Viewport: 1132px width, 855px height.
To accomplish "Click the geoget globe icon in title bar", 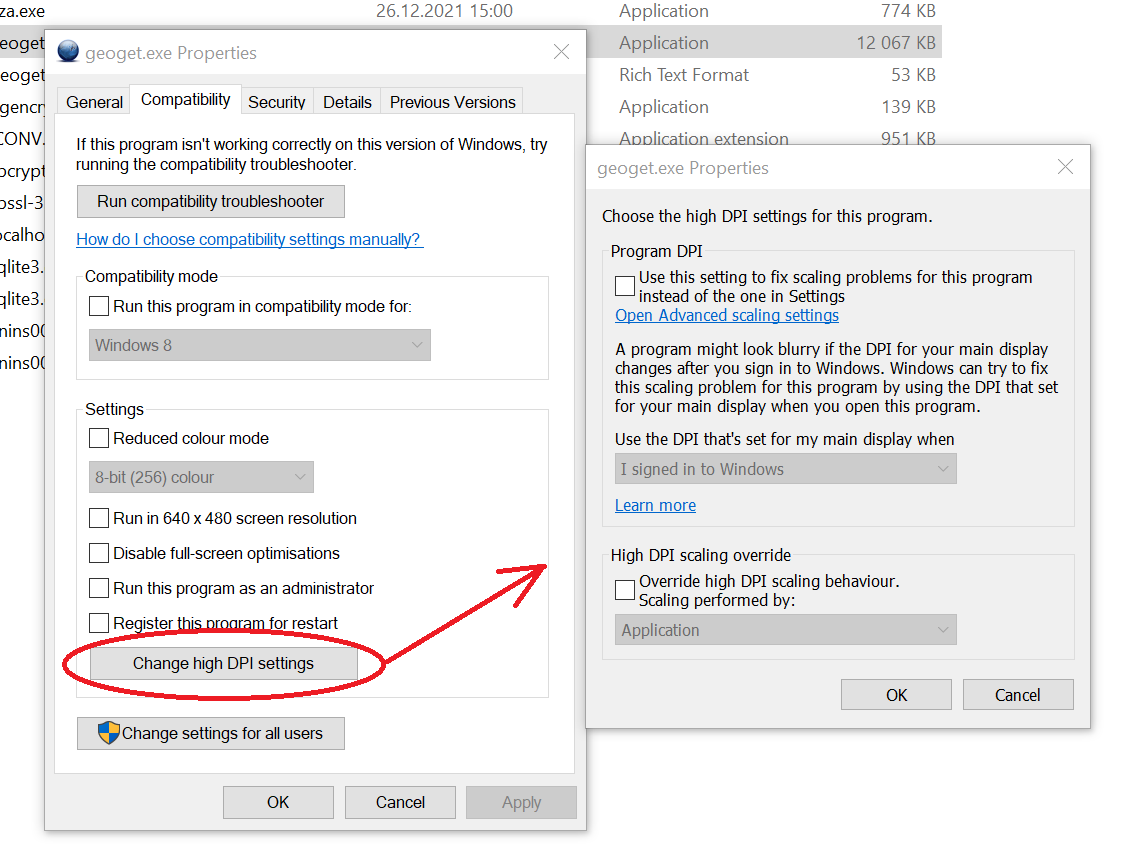I will (68, 51).
